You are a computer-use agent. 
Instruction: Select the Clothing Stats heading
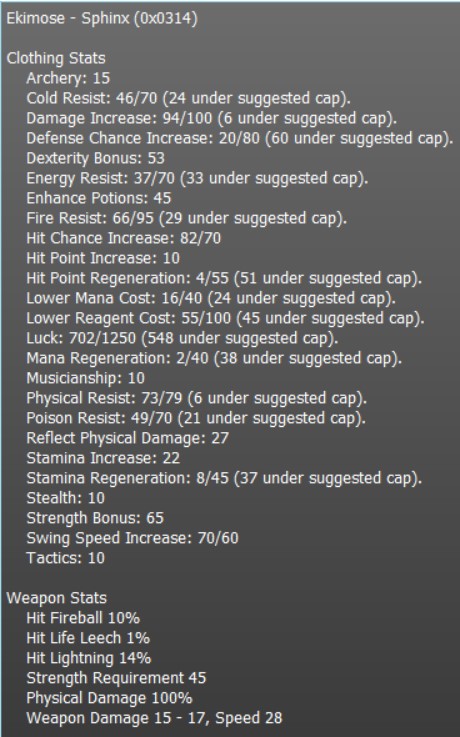(56, 58)
